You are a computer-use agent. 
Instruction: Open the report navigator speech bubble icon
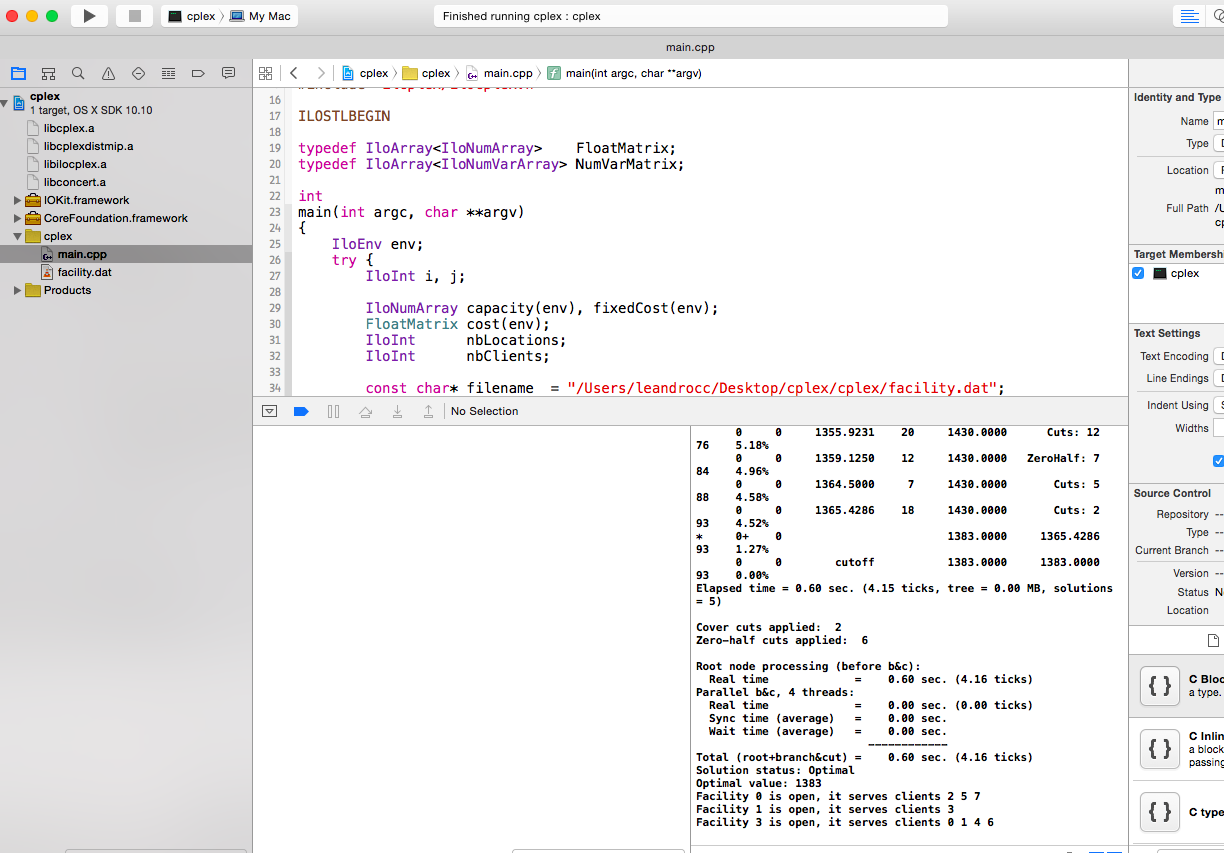[228, 73]
